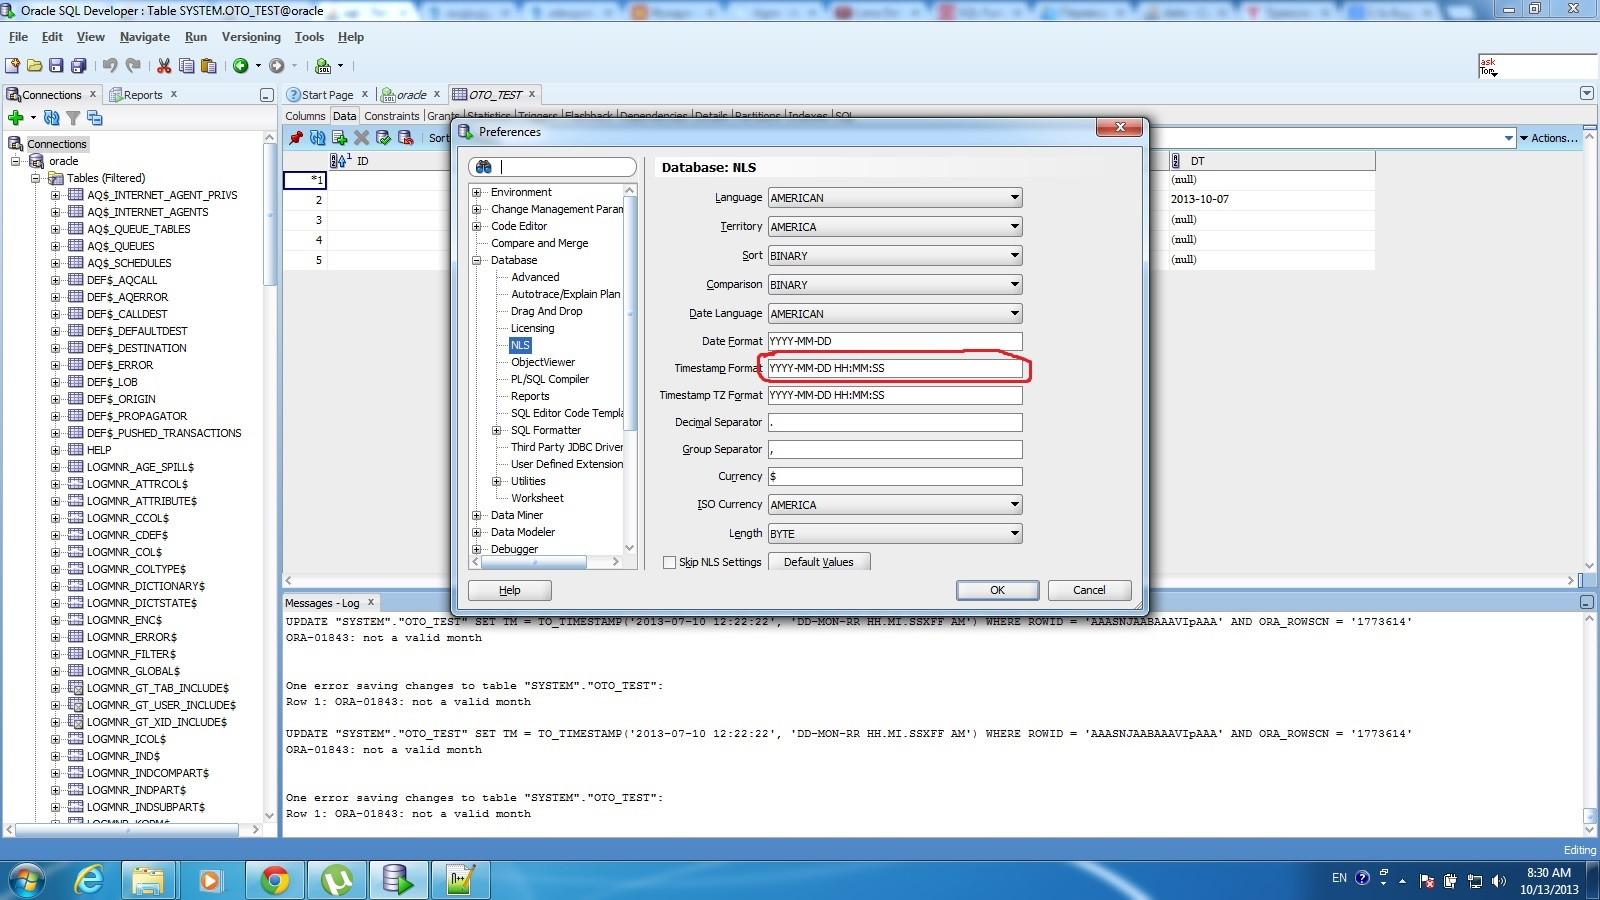The image size is (1600, 900).
Task: Open the Constraints tab of OTO_TEST
Action: point(392,116)
